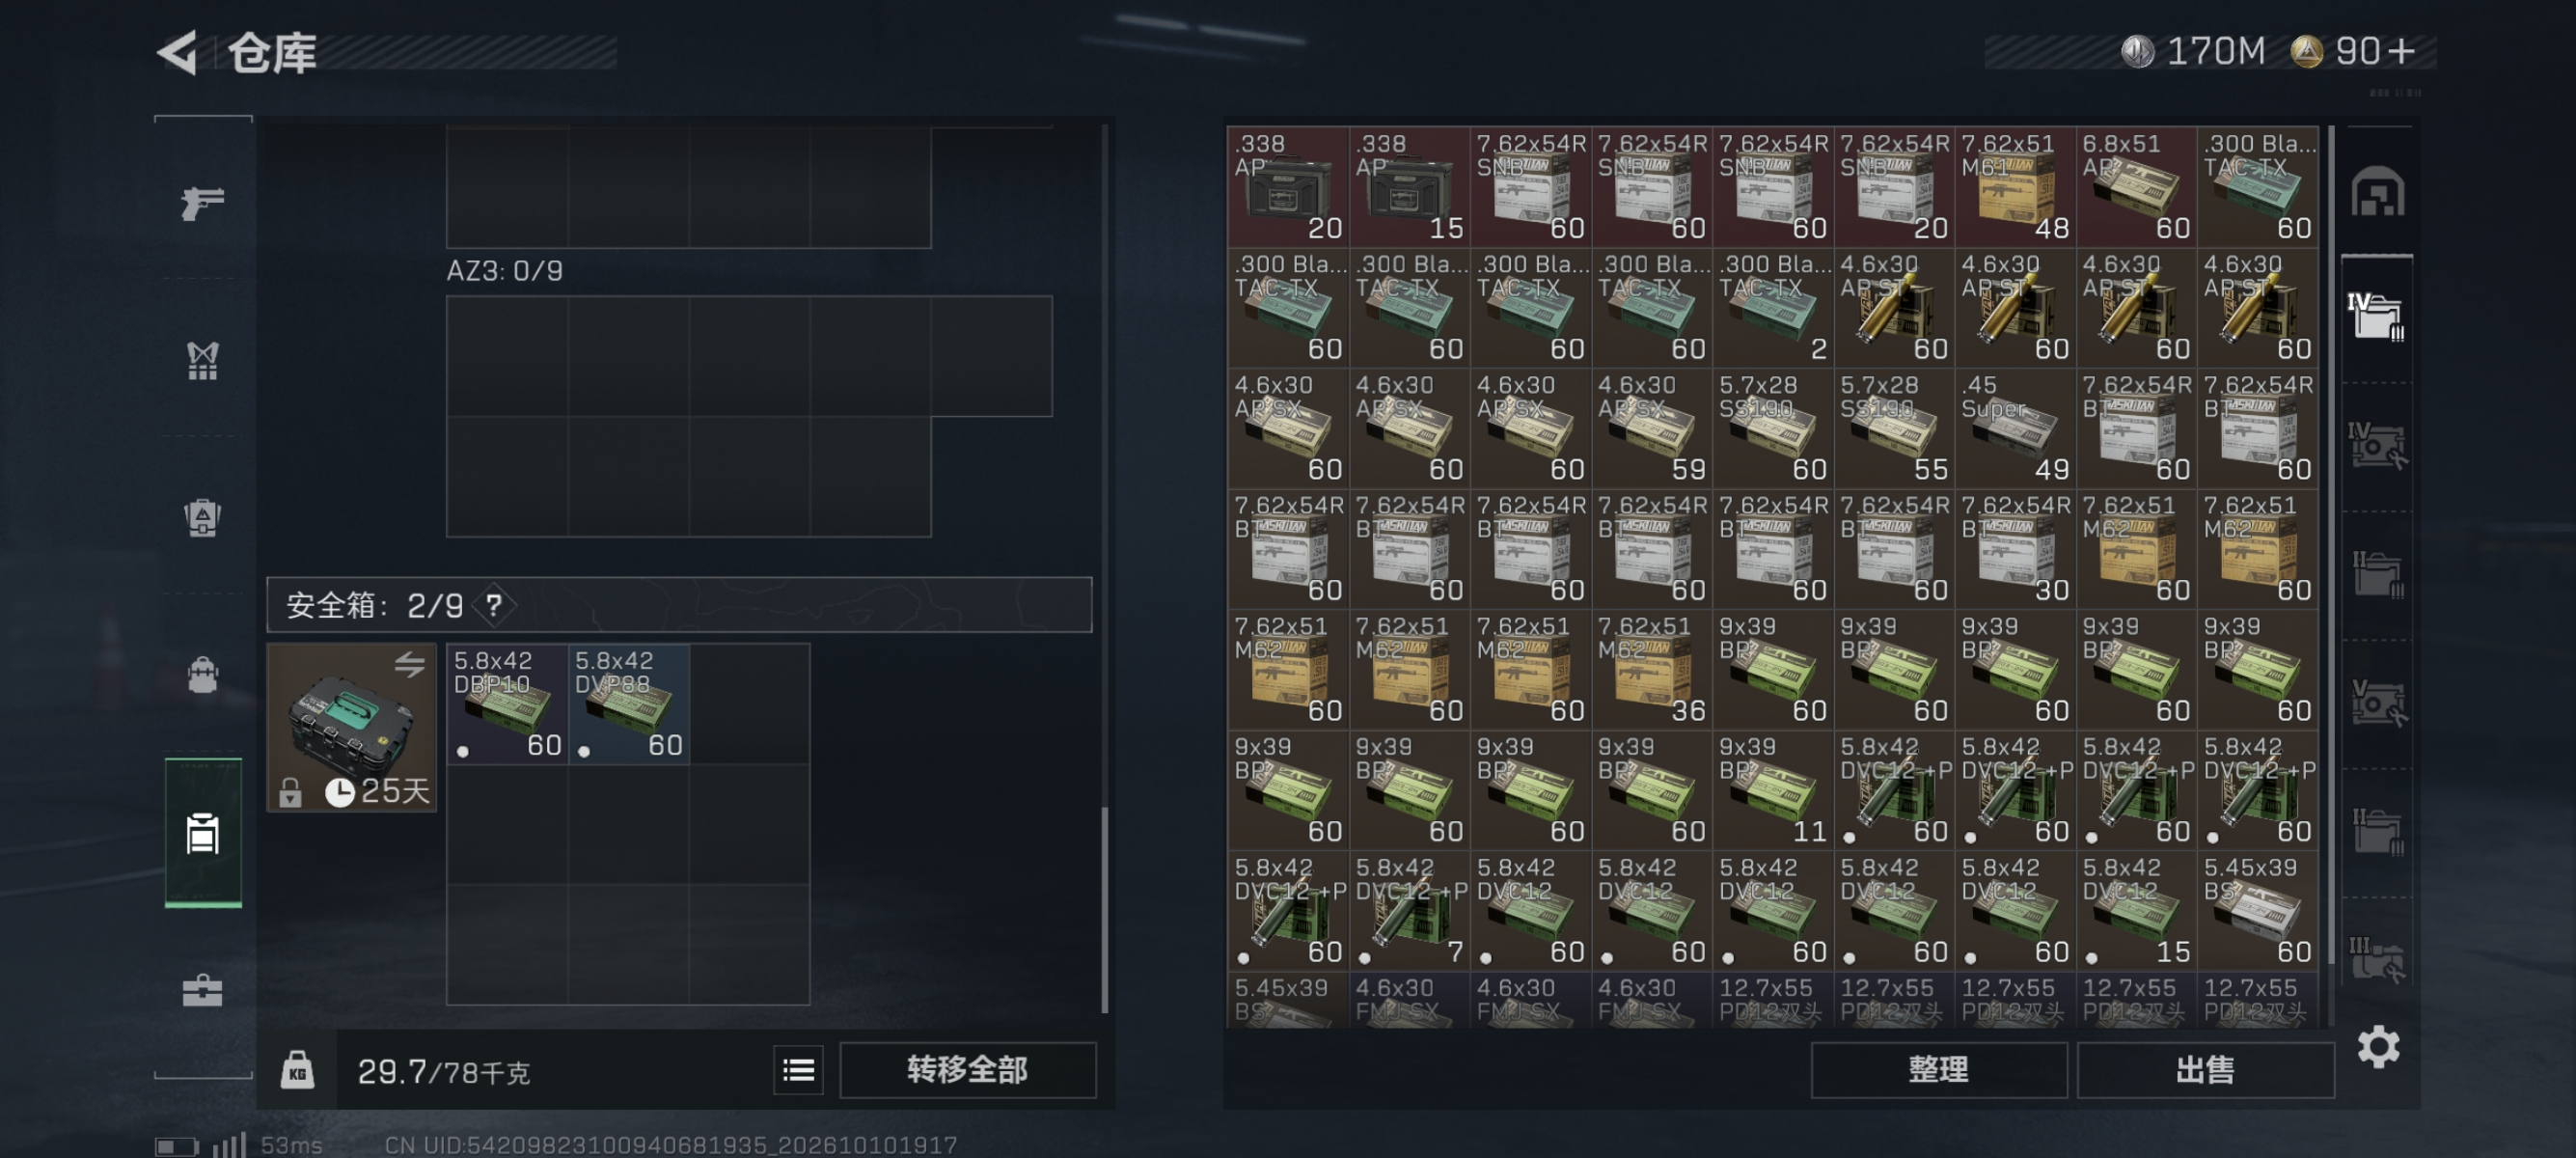The height and width of the screenshot is (1158, 2576).
Task: Click the 出售 sell button
Action: tap(2205, 1070)
